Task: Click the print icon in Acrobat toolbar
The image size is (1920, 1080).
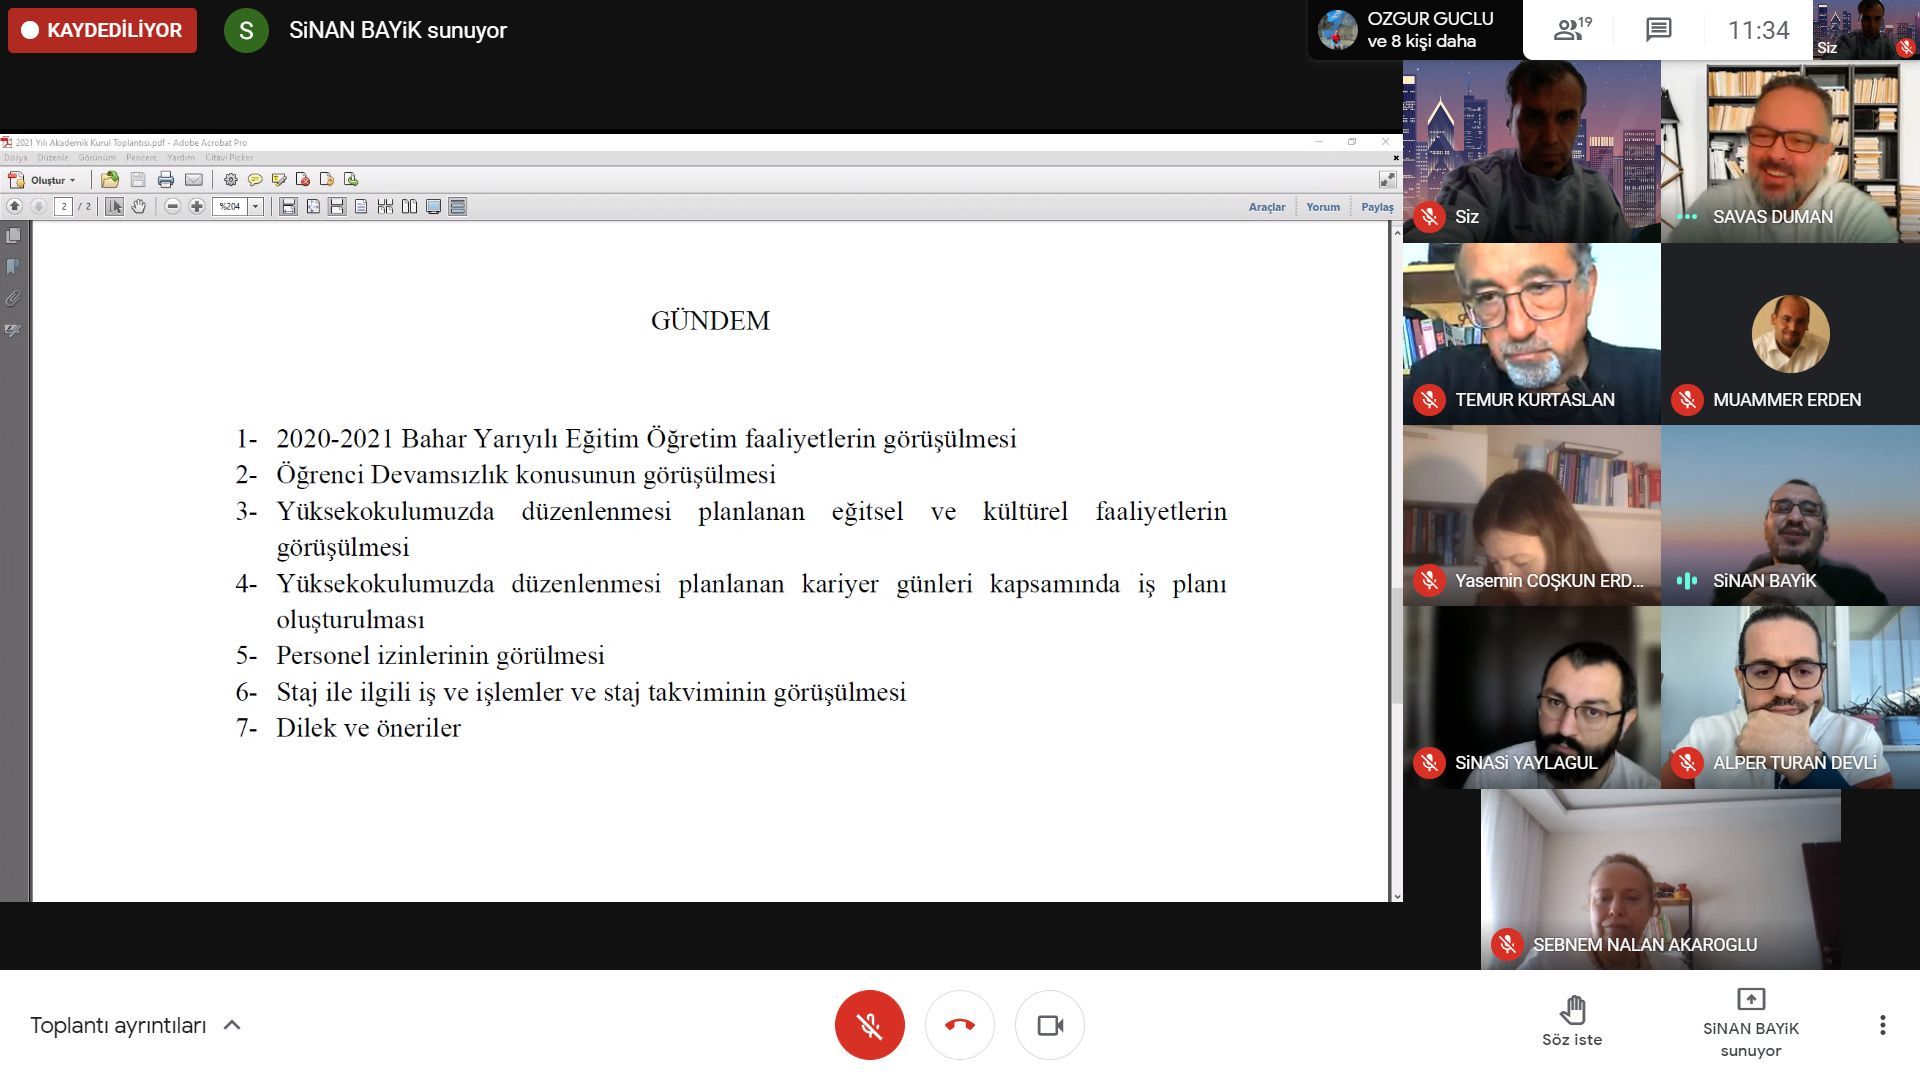Action: 166,180
